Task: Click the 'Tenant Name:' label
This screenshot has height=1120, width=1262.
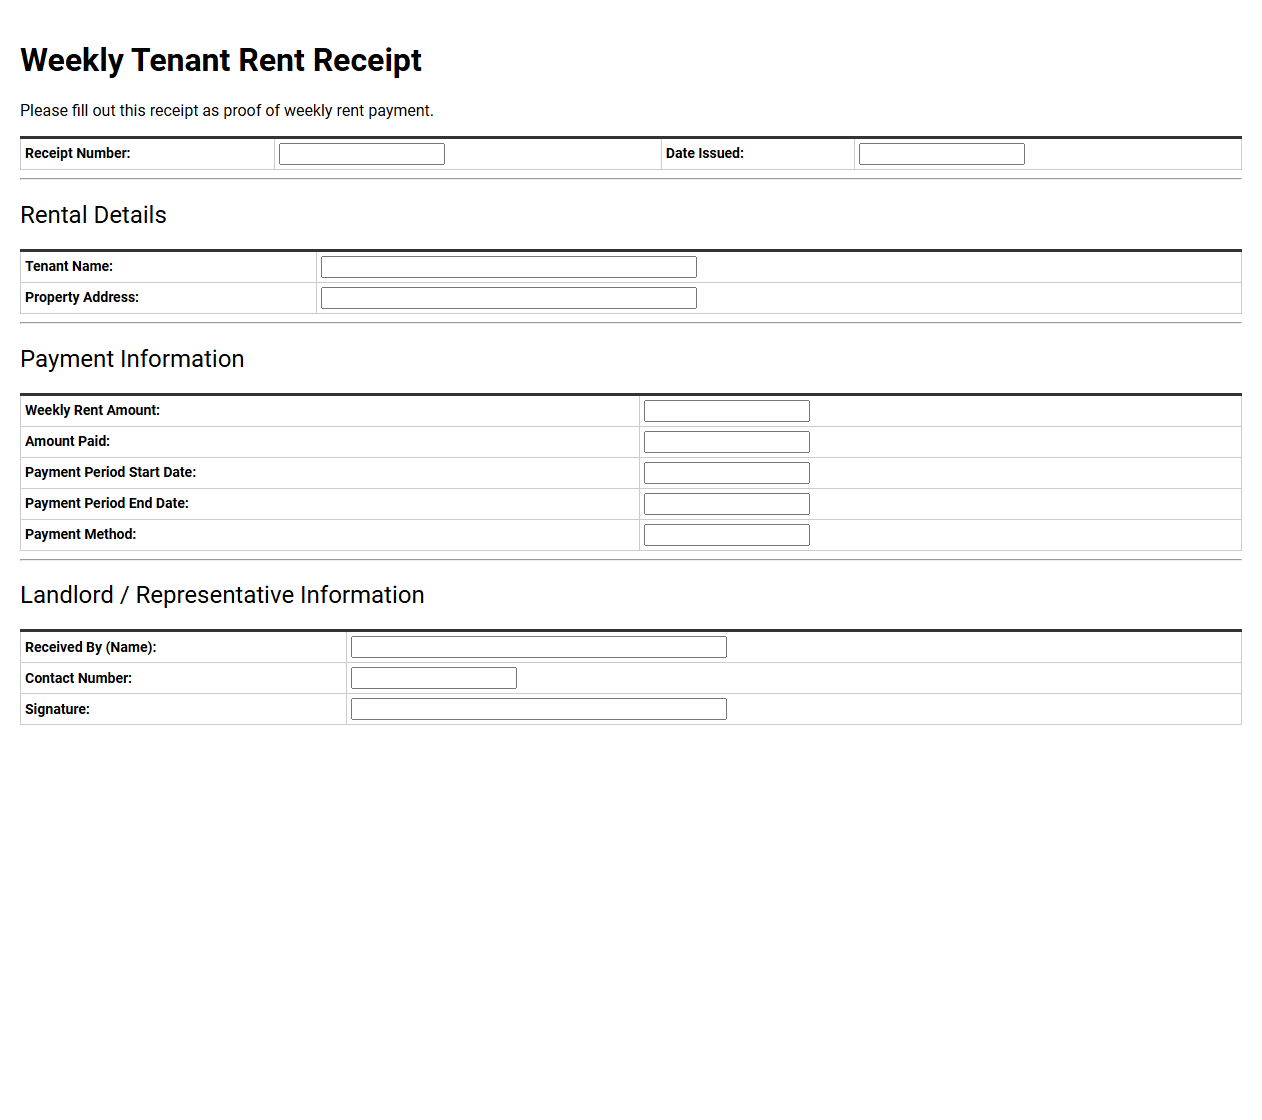Action: [69, 266]
